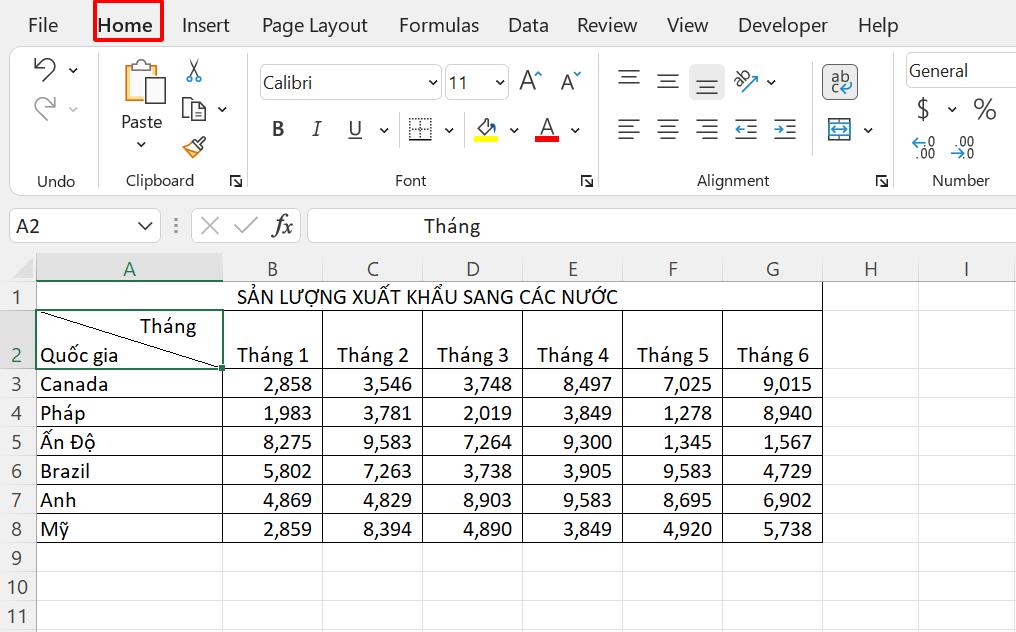This screenshot has width=1016, height=632.
Task: Click the Decrease Decimal icon
Action: point(960,147)
